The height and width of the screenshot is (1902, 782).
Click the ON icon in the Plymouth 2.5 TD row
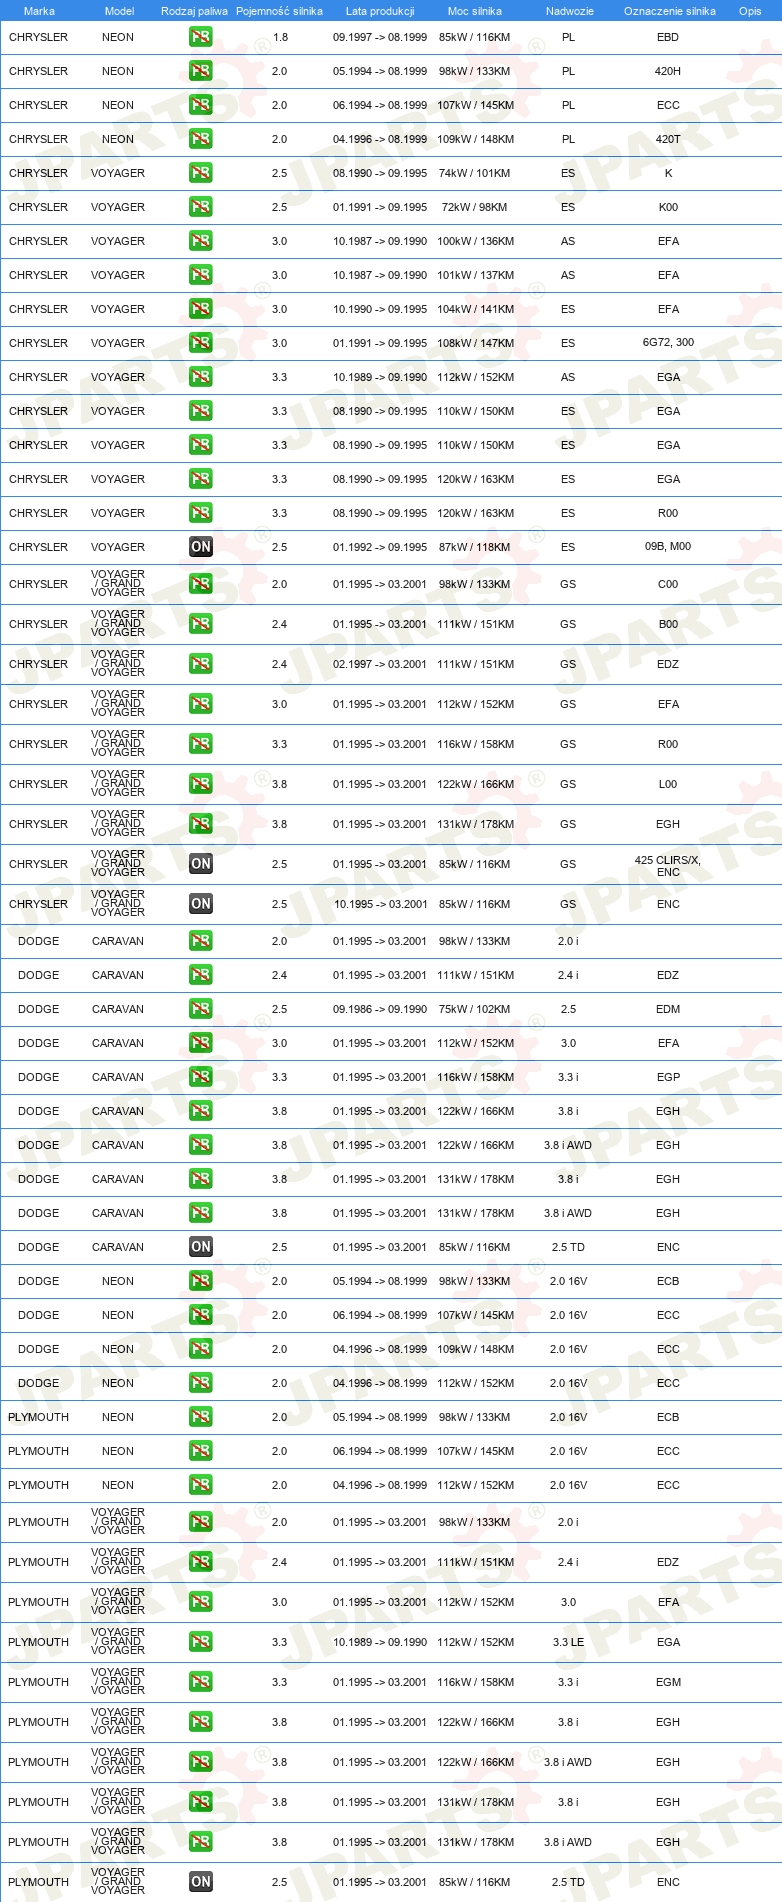[x=201, y=1882]
